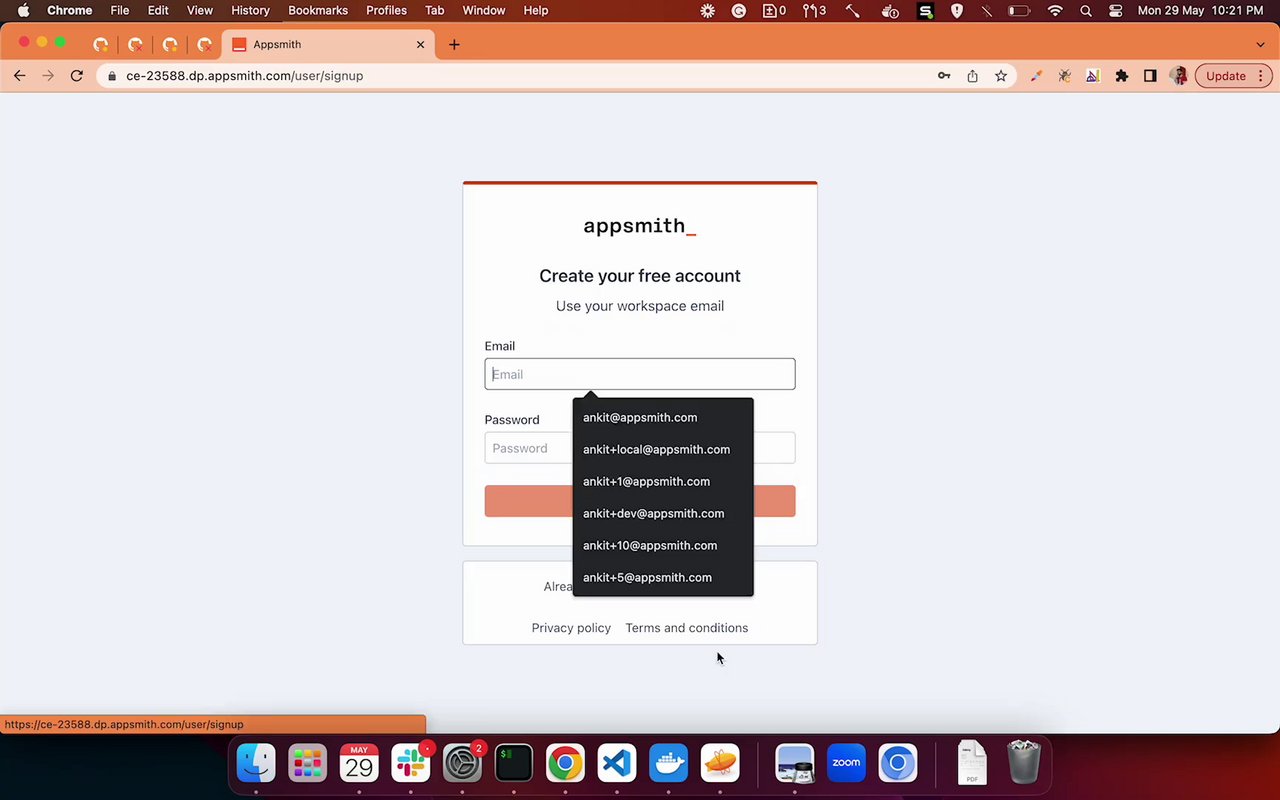Viewport: 1280px width, 800px height.
Task: Open Spotlight search in menu bar
Action: [x=1086, y=10]
